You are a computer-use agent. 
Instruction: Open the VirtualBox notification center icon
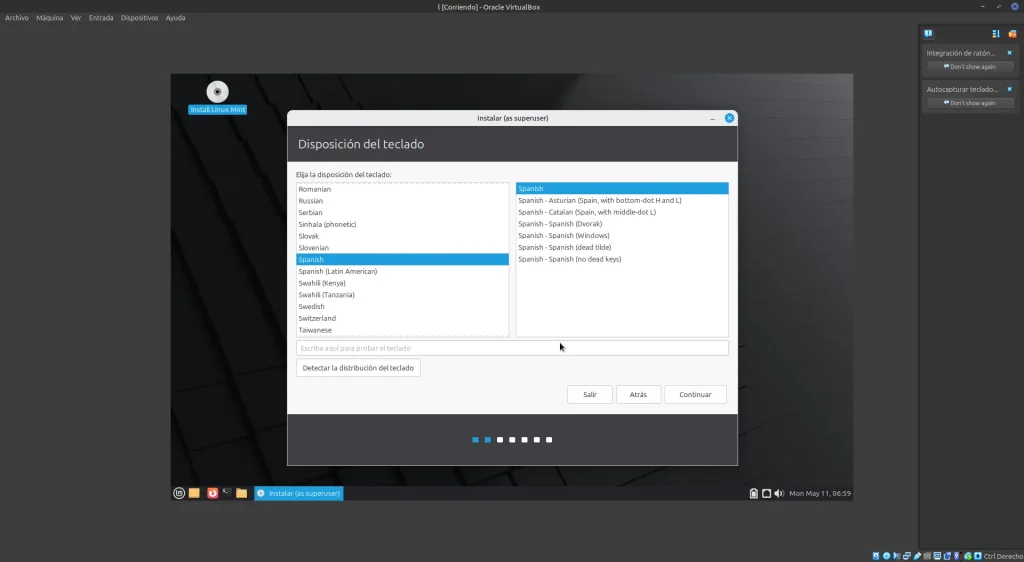[x=928, y=34]
